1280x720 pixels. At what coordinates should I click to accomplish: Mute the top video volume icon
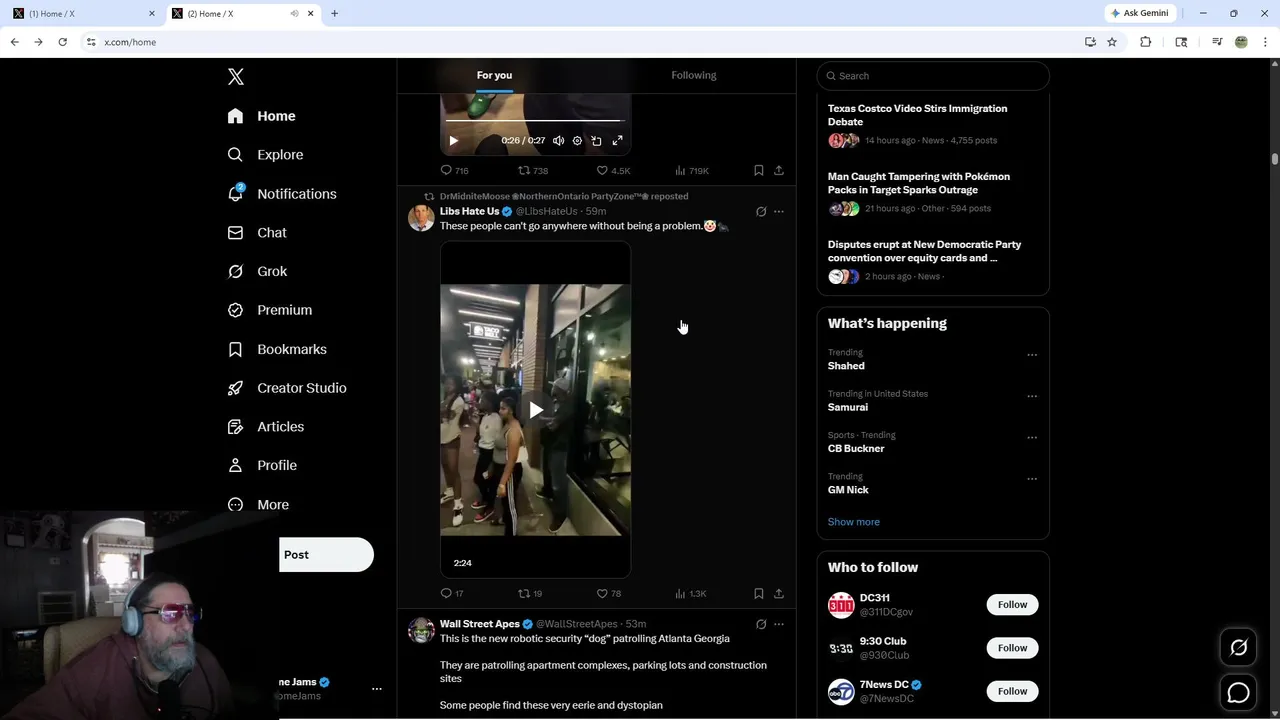coord(558,141)
